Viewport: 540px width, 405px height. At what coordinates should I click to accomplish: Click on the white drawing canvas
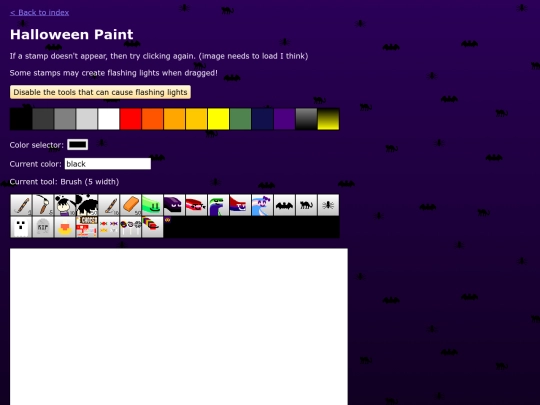point(179,326)
